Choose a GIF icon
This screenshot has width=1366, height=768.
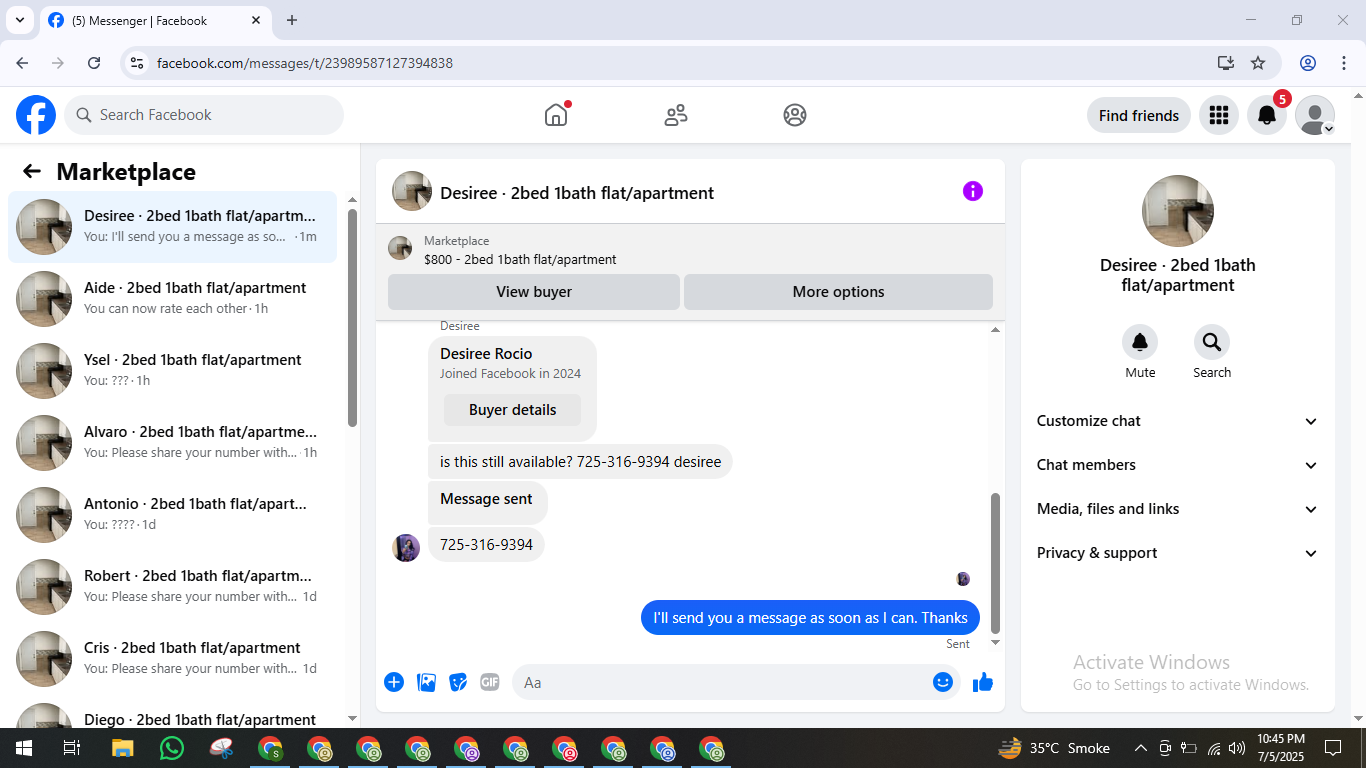[x=489, y=682]
